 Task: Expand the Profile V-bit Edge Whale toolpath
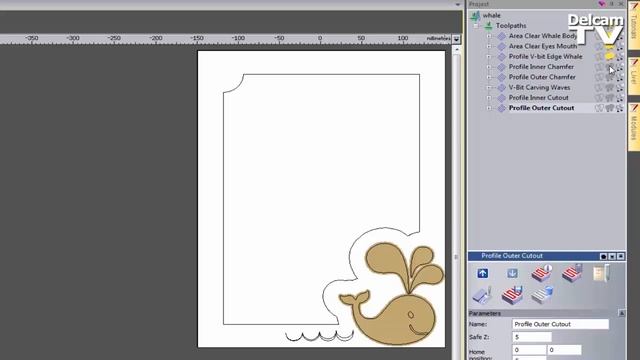click(489, 57)
